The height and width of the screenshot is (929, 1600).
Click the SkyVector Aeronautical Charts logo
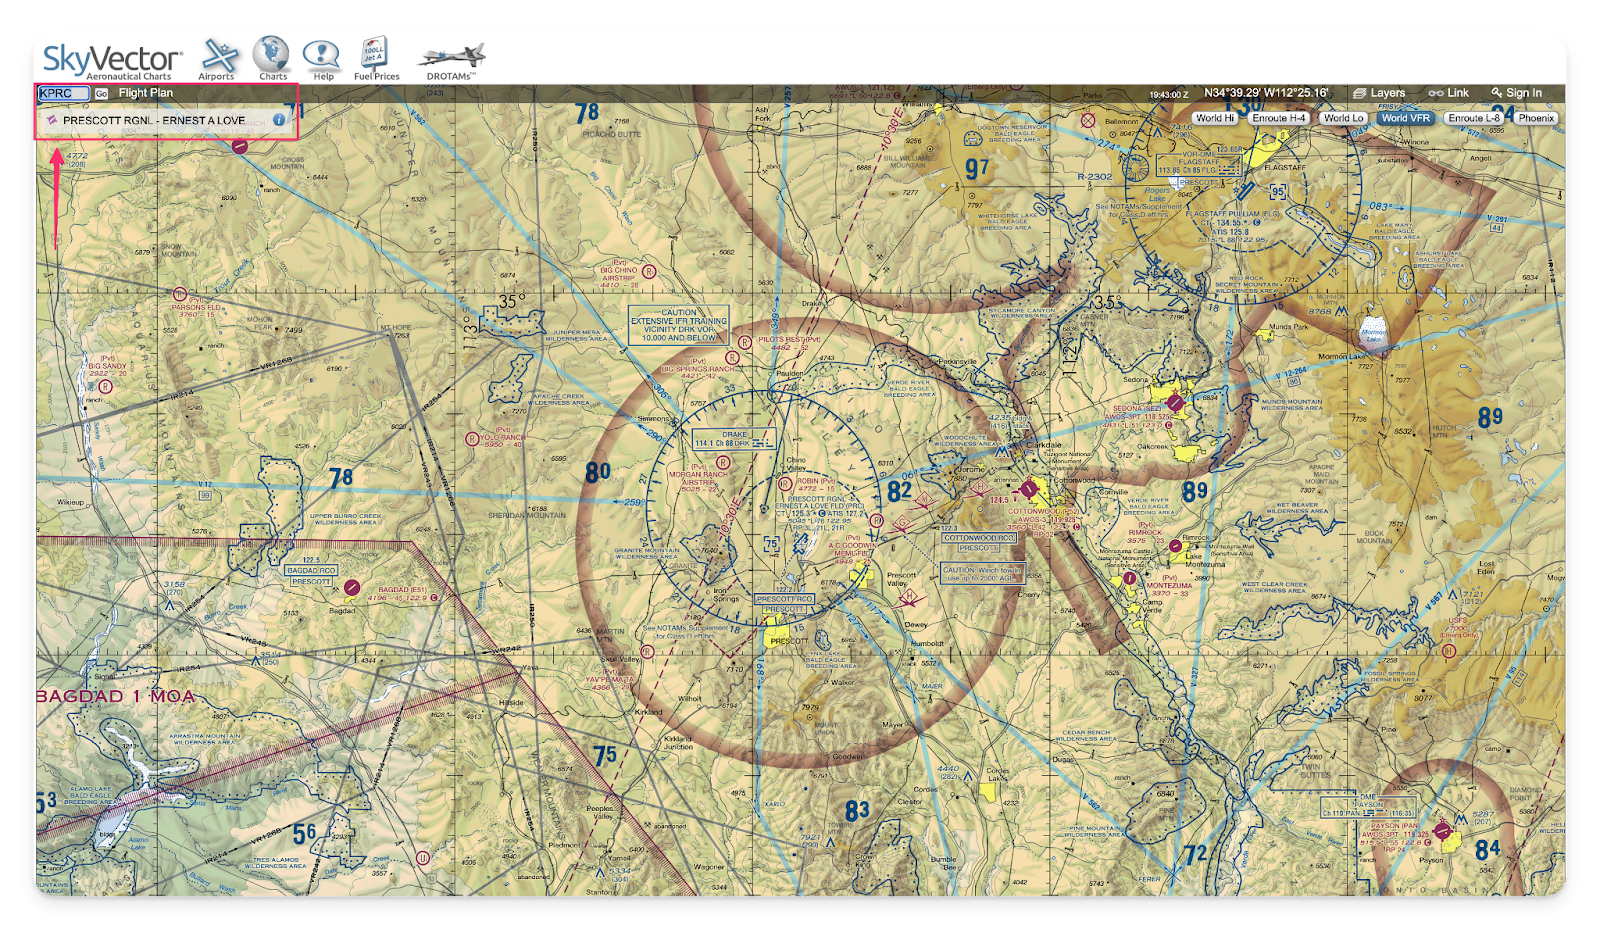[112, 61]
